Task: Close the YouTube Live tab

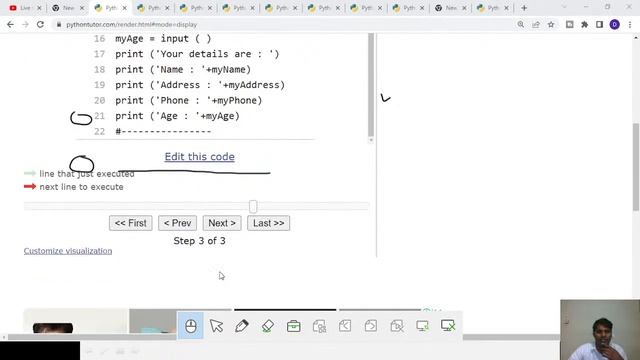Action: tap(39, 8)
